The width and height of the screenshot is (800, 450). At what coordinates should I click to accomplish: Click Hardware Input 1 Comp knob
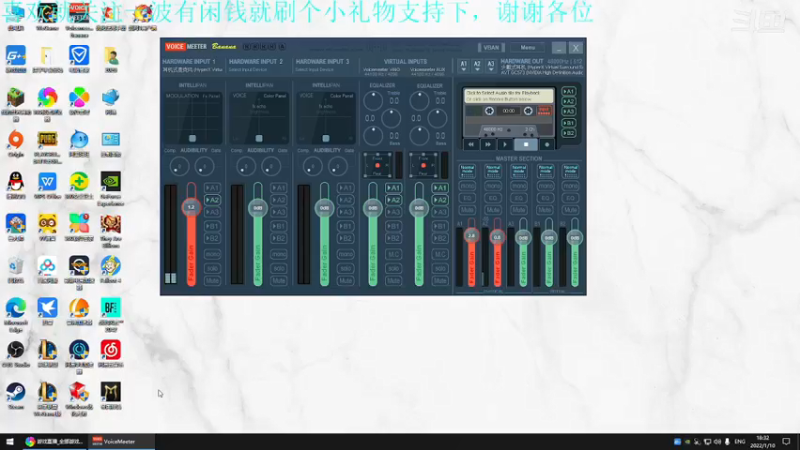tap(179, 166)
